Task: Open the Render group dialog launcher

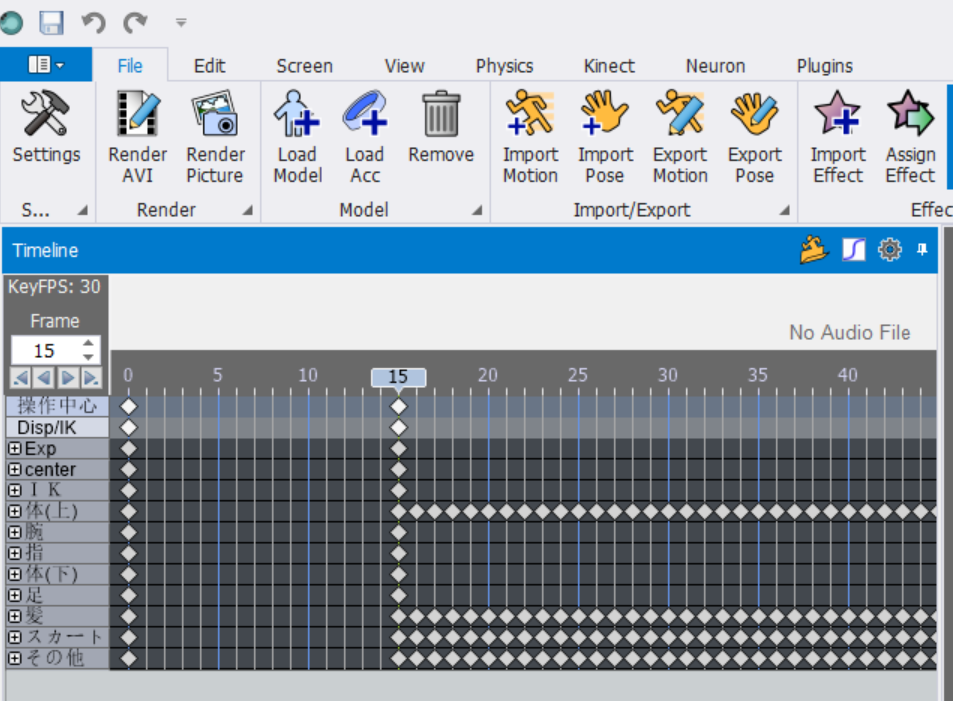Action: pos(247,210)
